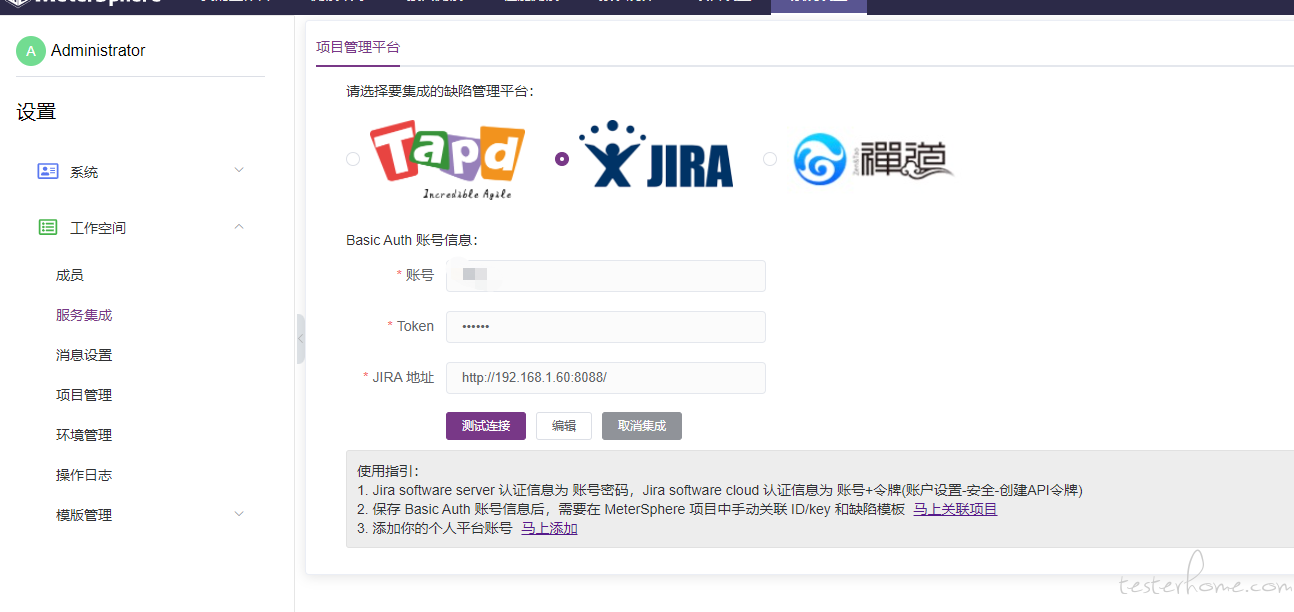
Task: Click the Tapd logo image
Action: pyautogui.click(x=447, y=160)
